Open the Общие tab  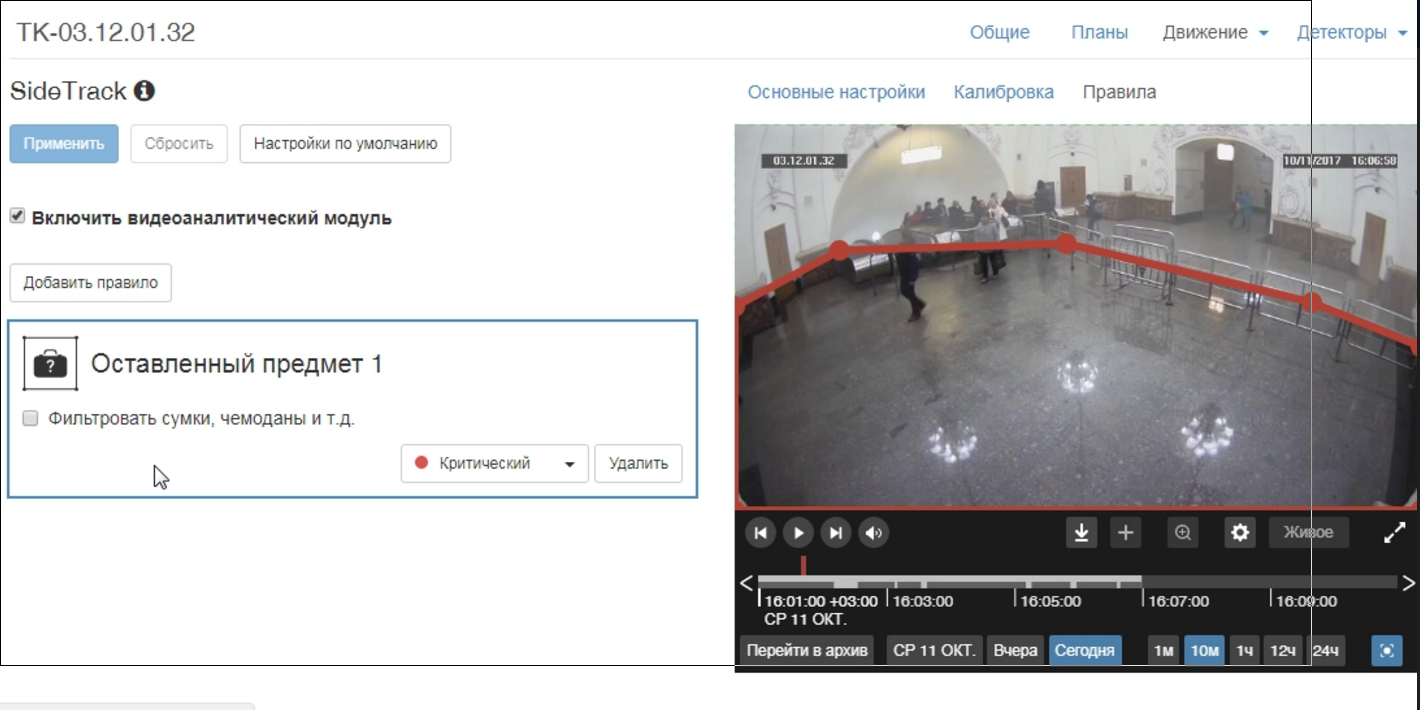click(999, 32)
